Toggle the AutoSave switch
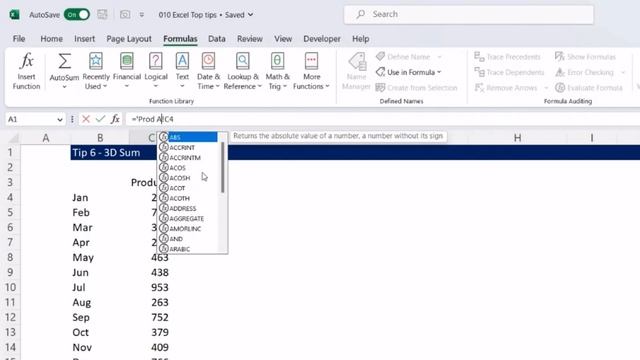Screen dimensions: 640x360 tap(77, 15)
